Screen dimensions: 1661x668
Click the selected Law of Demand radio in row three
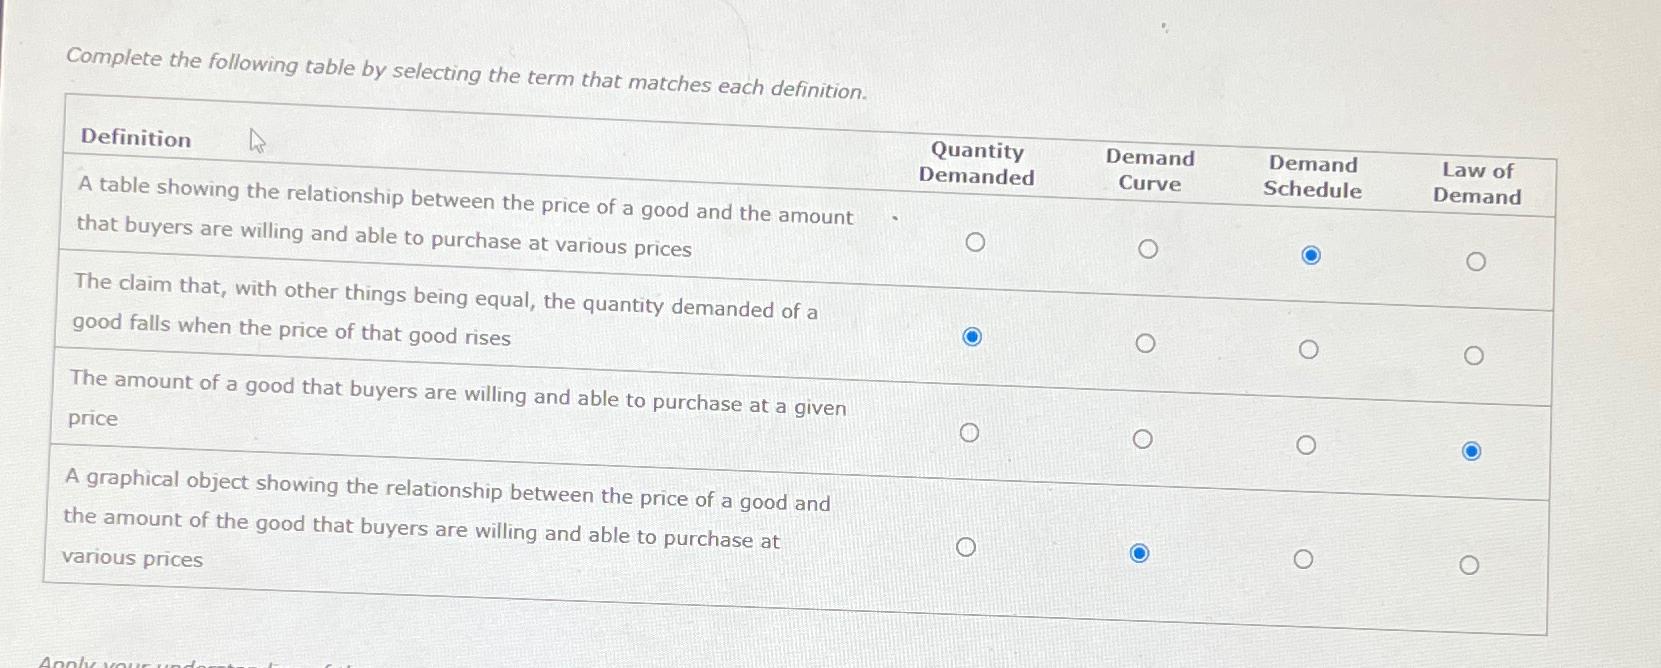1471,451
